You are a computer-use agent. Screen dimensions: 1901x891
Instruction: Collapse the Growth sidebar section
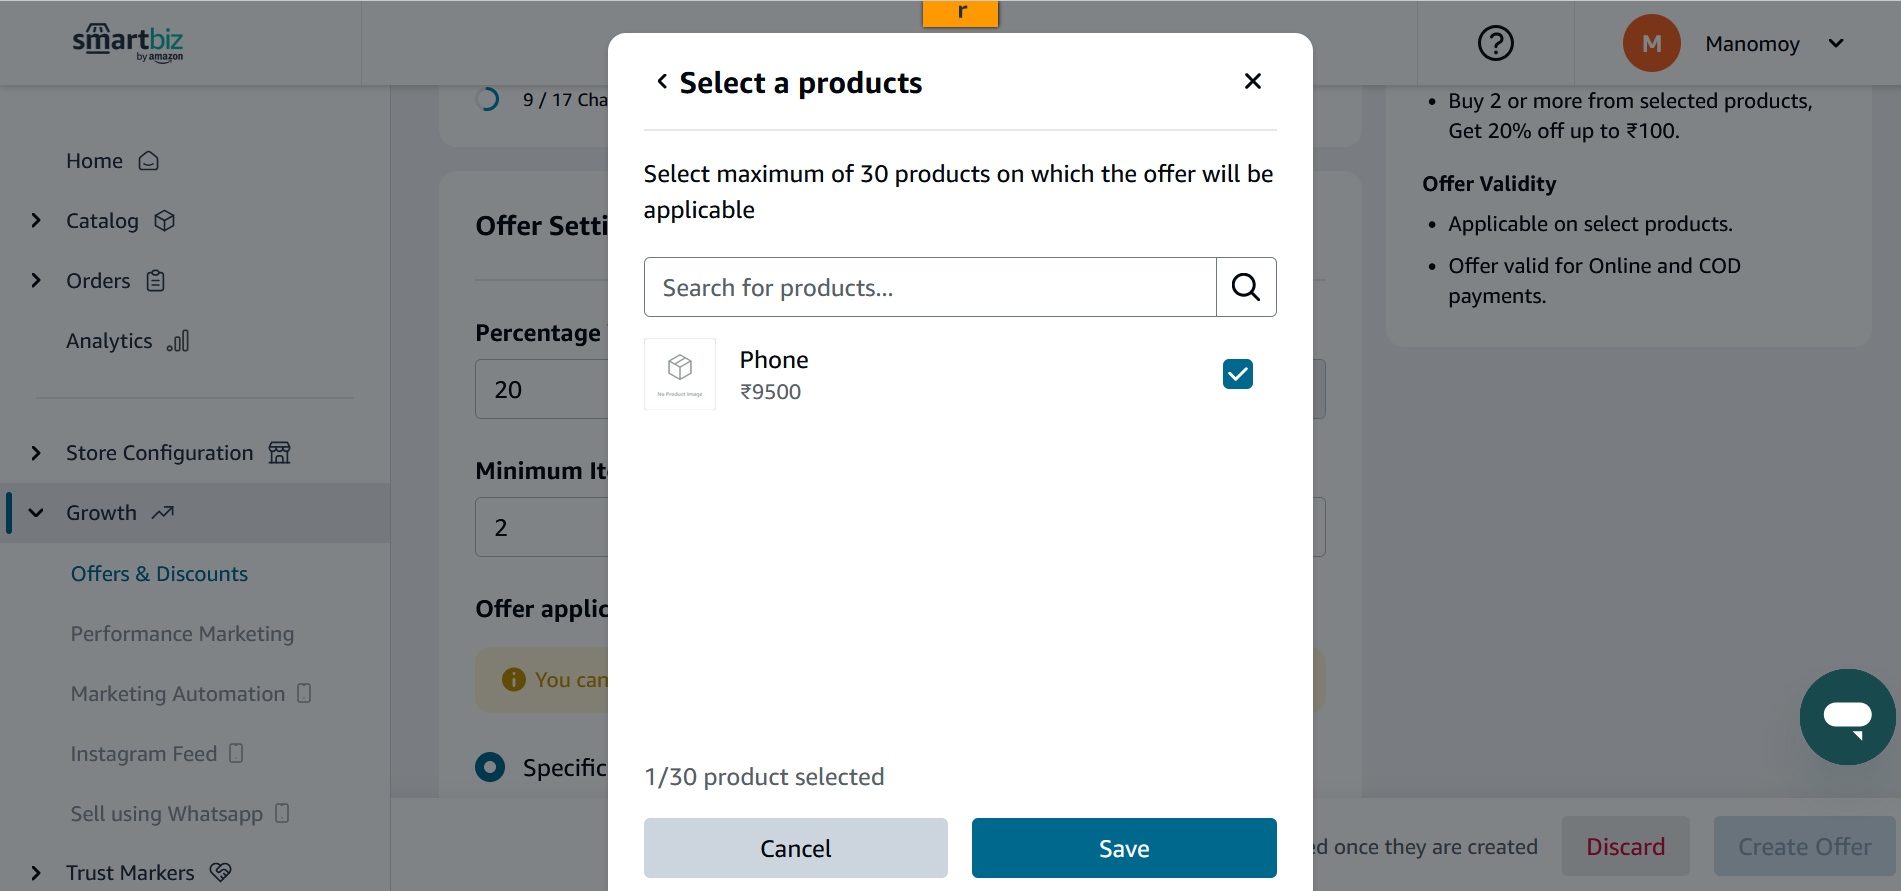[36, 513]
